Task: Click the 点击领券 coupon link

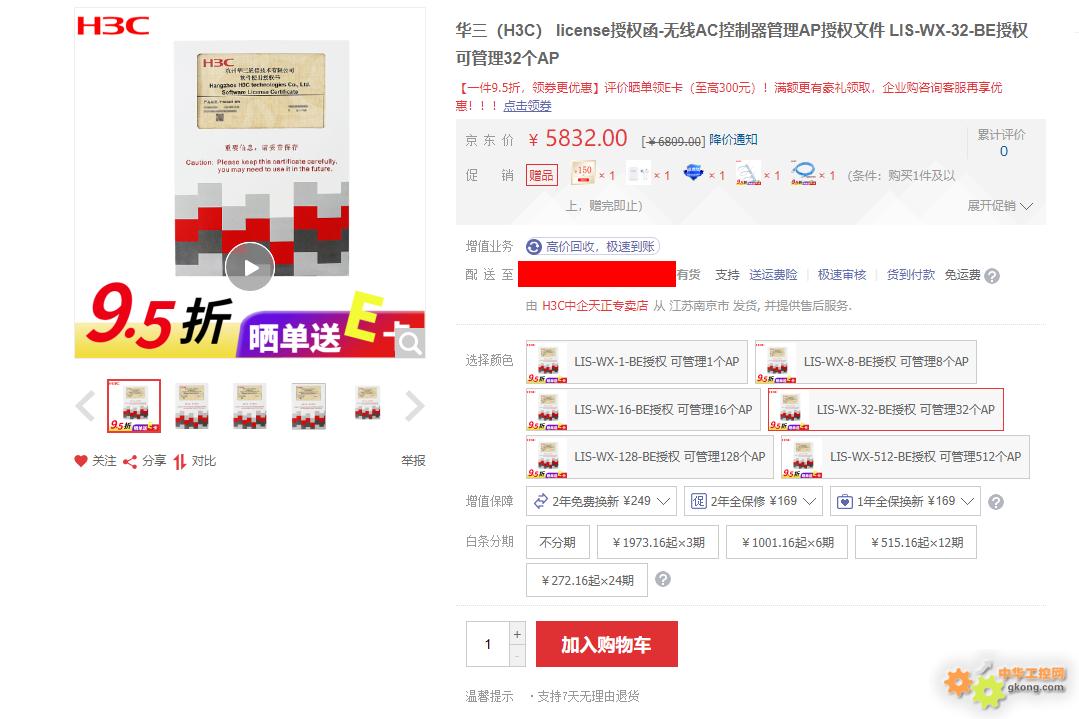Action: [x=527, y=106]
